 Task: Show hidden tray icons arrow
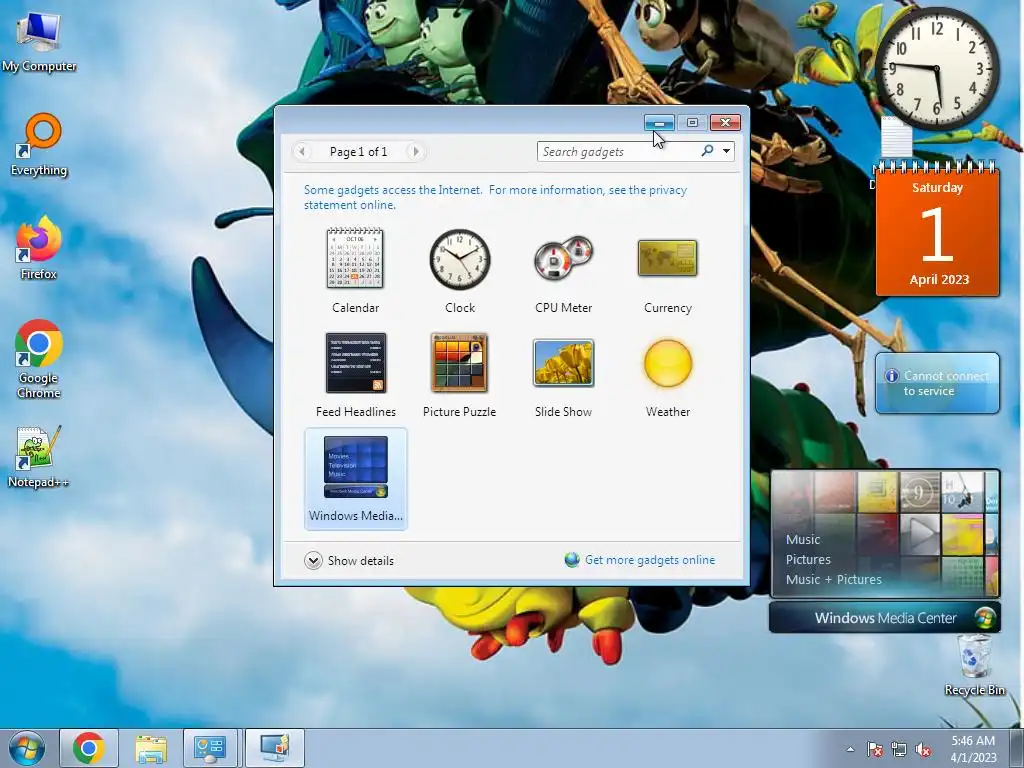tap(850, 749)
